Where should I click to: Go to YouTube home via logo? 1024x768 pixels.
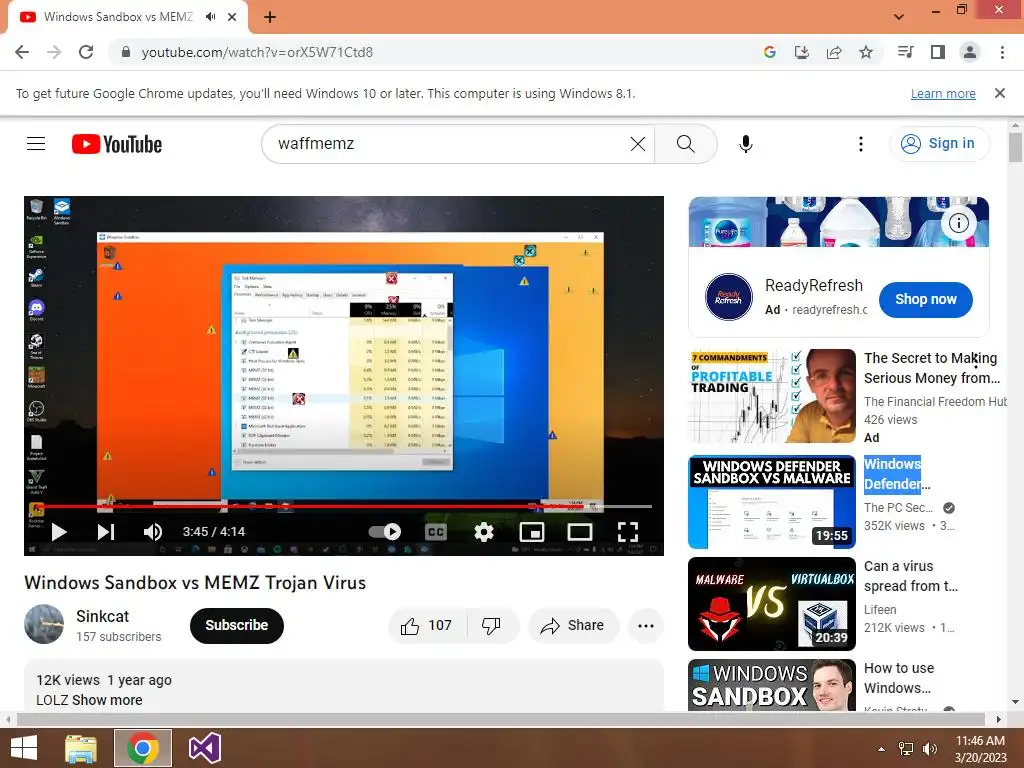click(117, 144)
